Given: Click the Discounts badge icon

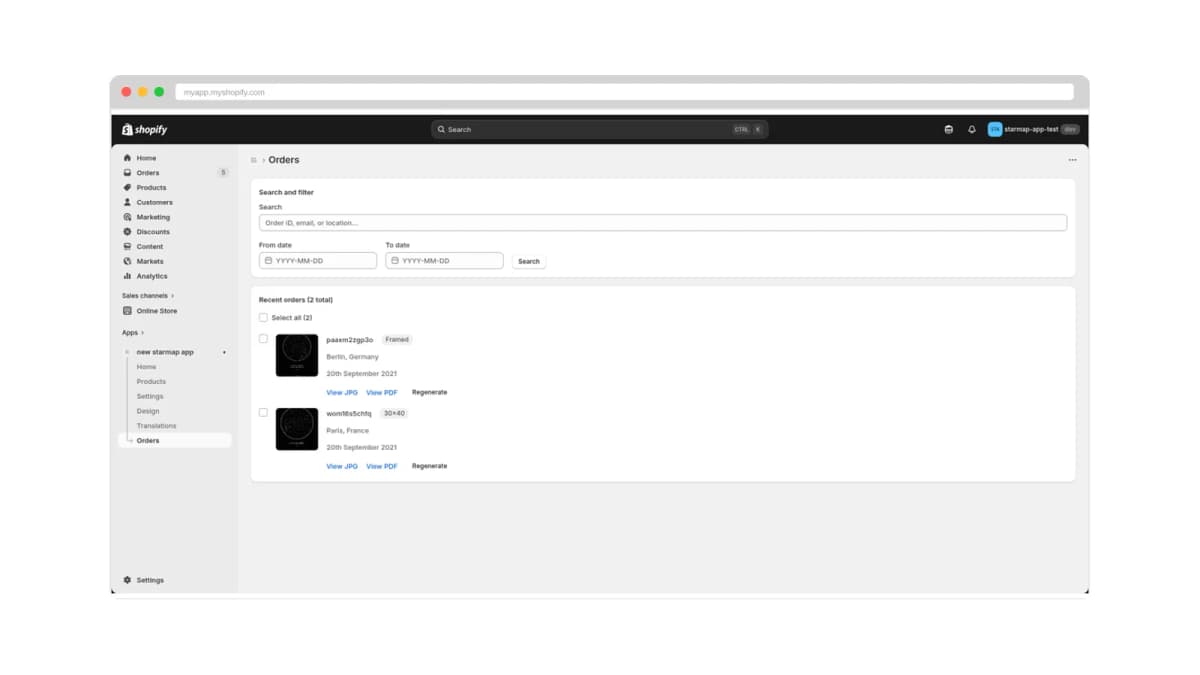Looking at the screenshot, I should pos(127,232).
